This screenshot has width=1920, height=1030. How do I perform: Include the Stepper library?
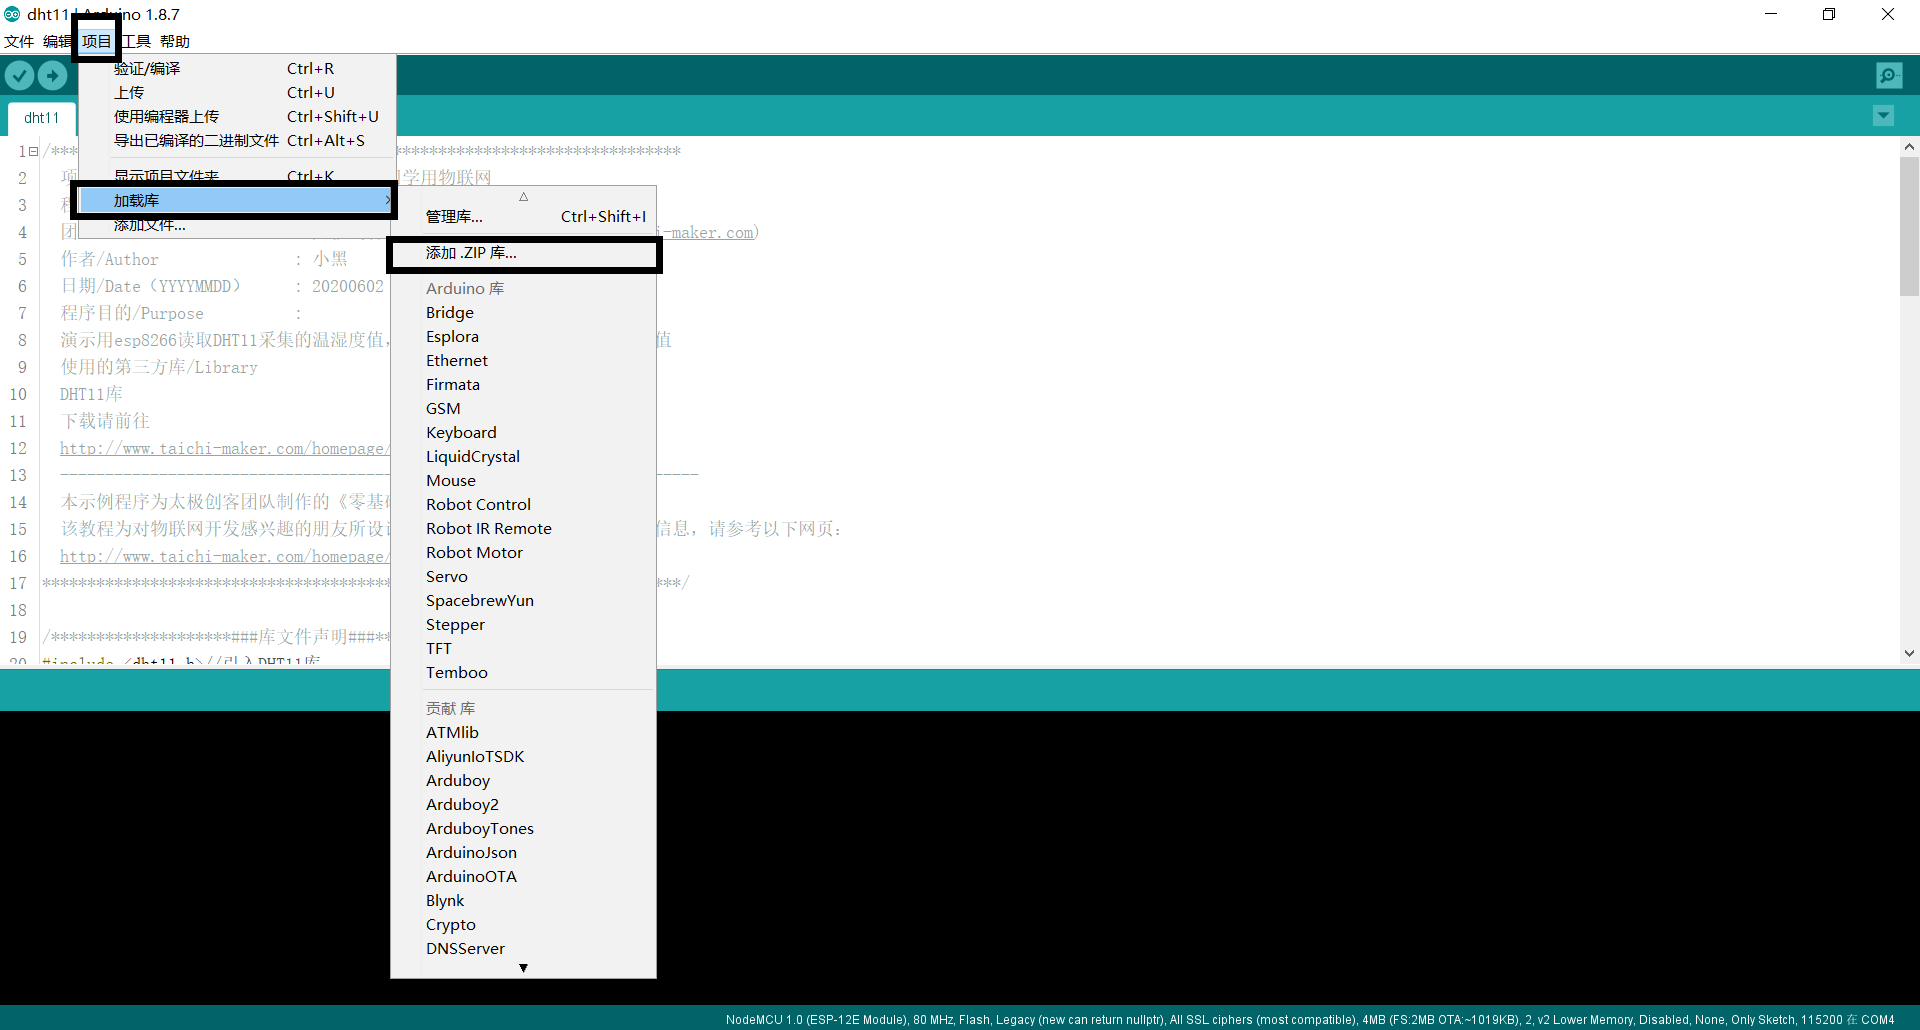click(523, 624)
